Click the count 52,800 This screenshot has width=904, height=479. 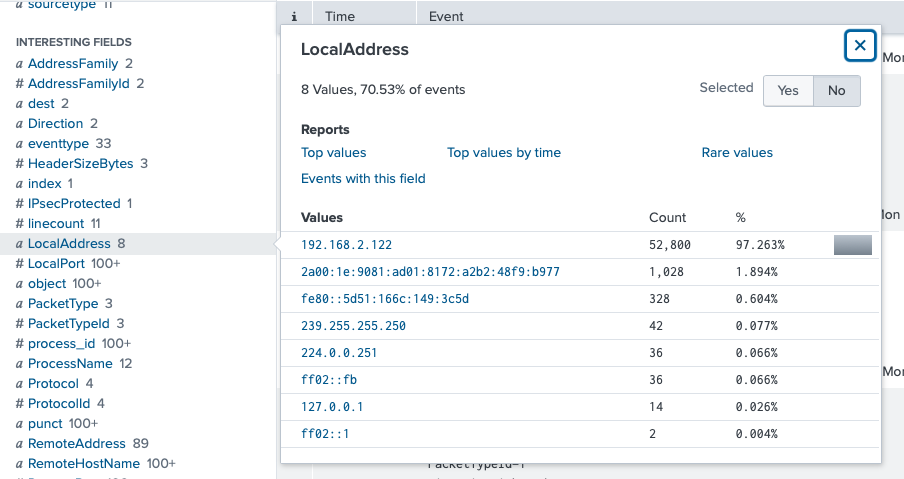pyautogui.click(x=670, y=245)
